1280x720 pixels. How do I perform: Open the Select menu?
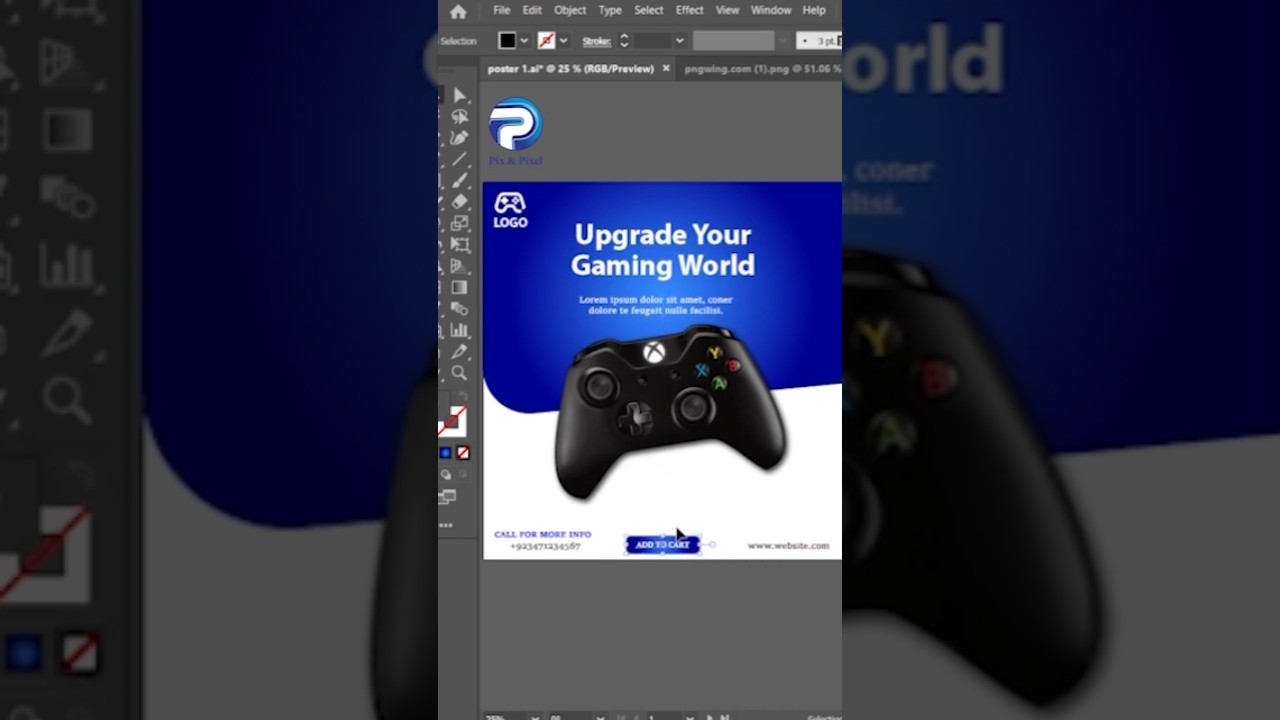coord(649,10)
